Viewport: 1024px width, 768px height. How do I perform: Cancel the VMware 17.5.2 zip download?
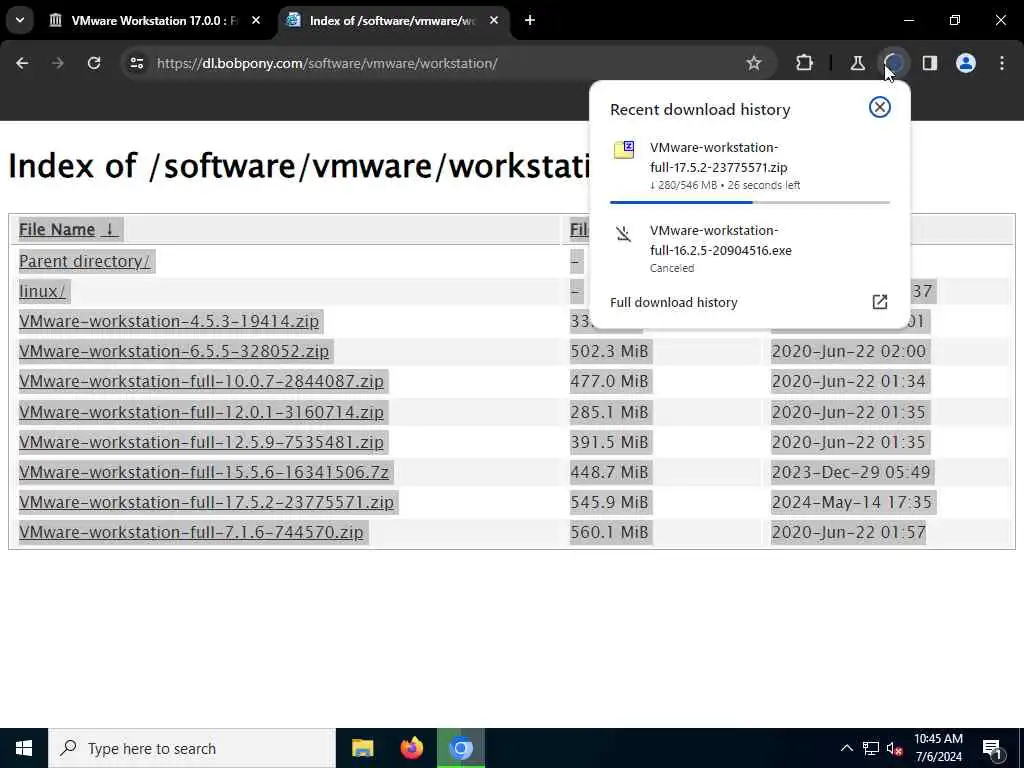click(880, 107)
